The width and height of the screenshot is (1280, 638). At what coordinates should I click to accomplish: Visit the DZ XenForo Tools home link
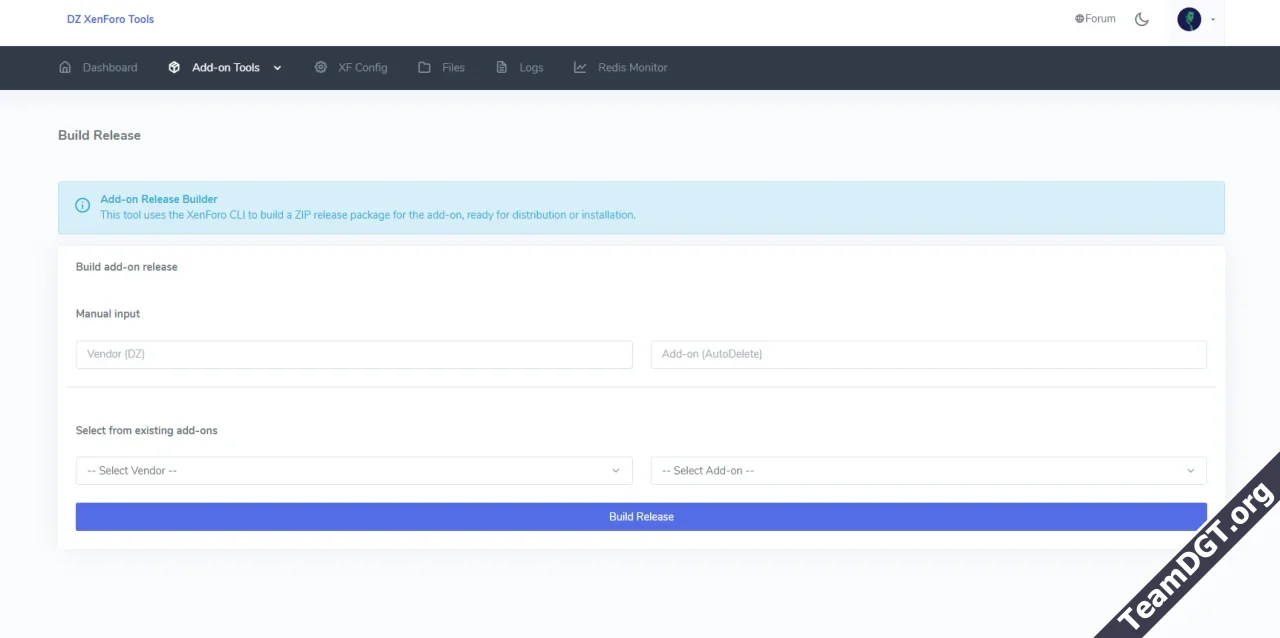coord(110,19)
